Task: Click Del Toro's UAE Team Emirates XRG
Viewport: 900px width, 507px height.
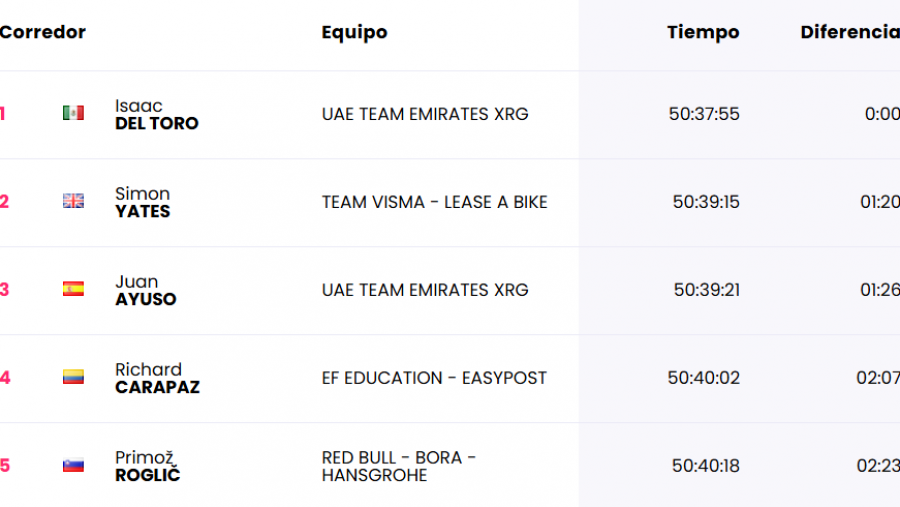Action: click(x=425, y=114)
